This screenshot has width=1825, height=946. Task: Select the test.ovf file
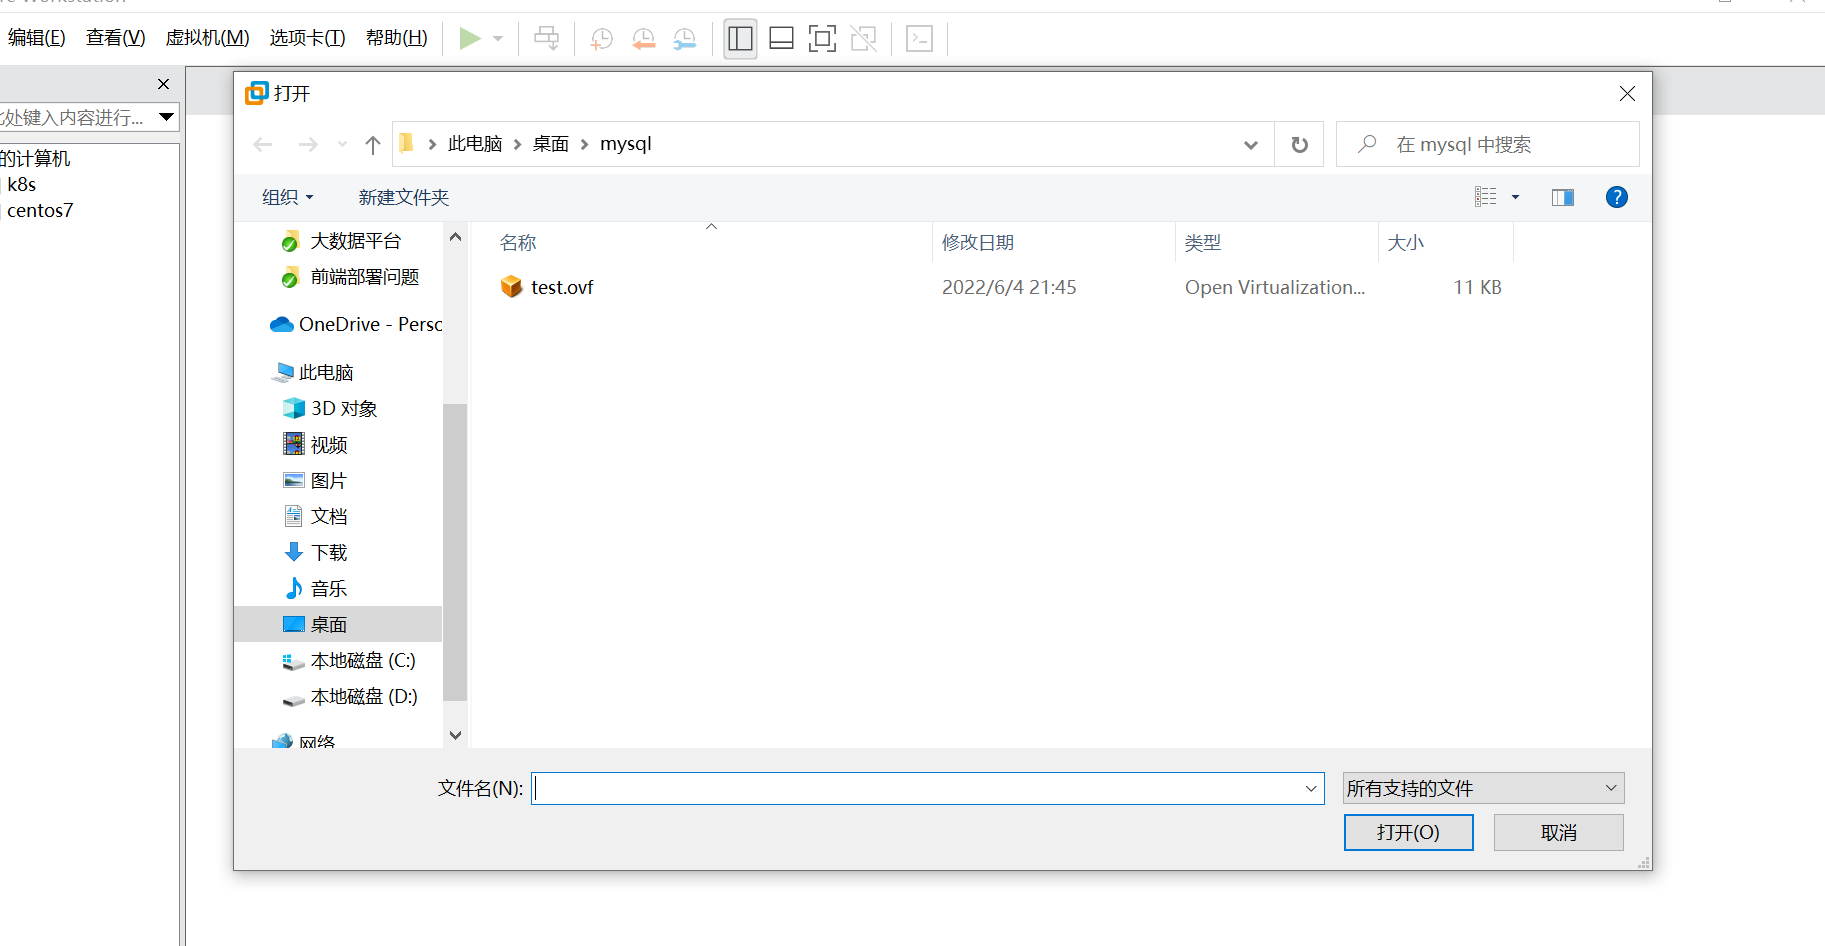pyautogui.click(x=561, y=287)
